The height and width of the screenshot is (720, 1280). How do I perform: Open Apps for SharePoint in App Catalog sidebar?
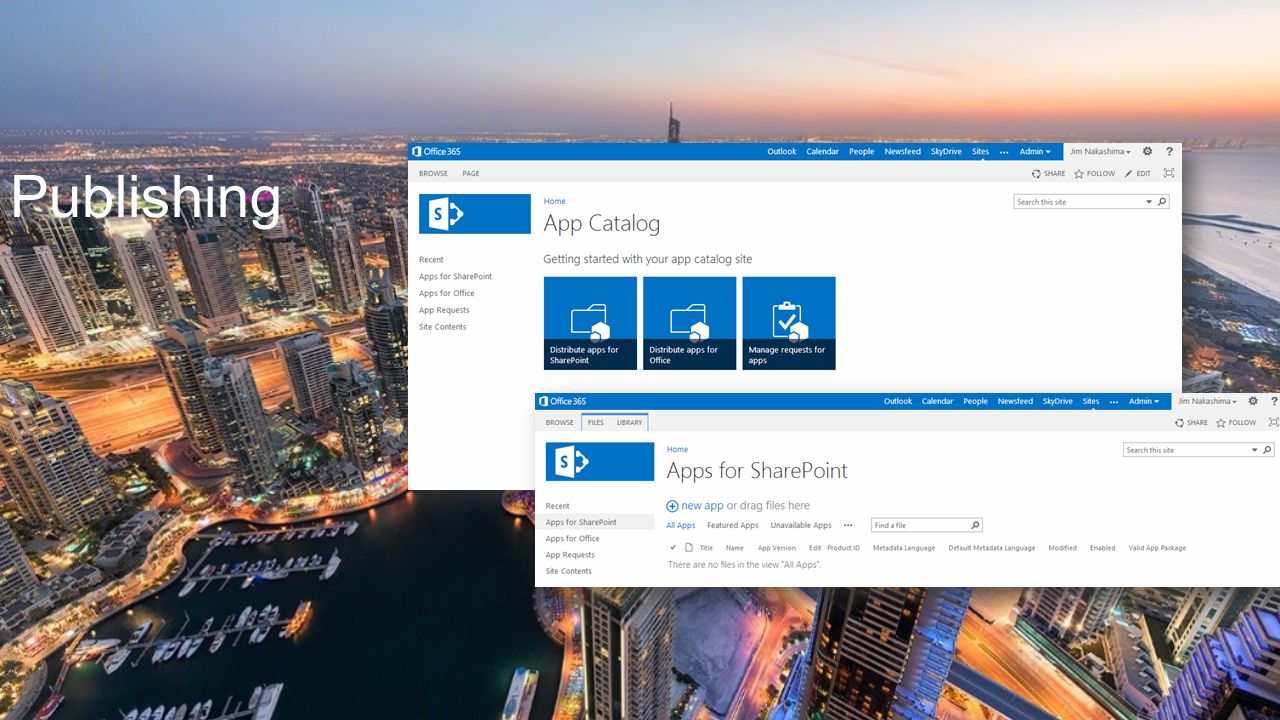pyautogui.click(x=456, y=277)
